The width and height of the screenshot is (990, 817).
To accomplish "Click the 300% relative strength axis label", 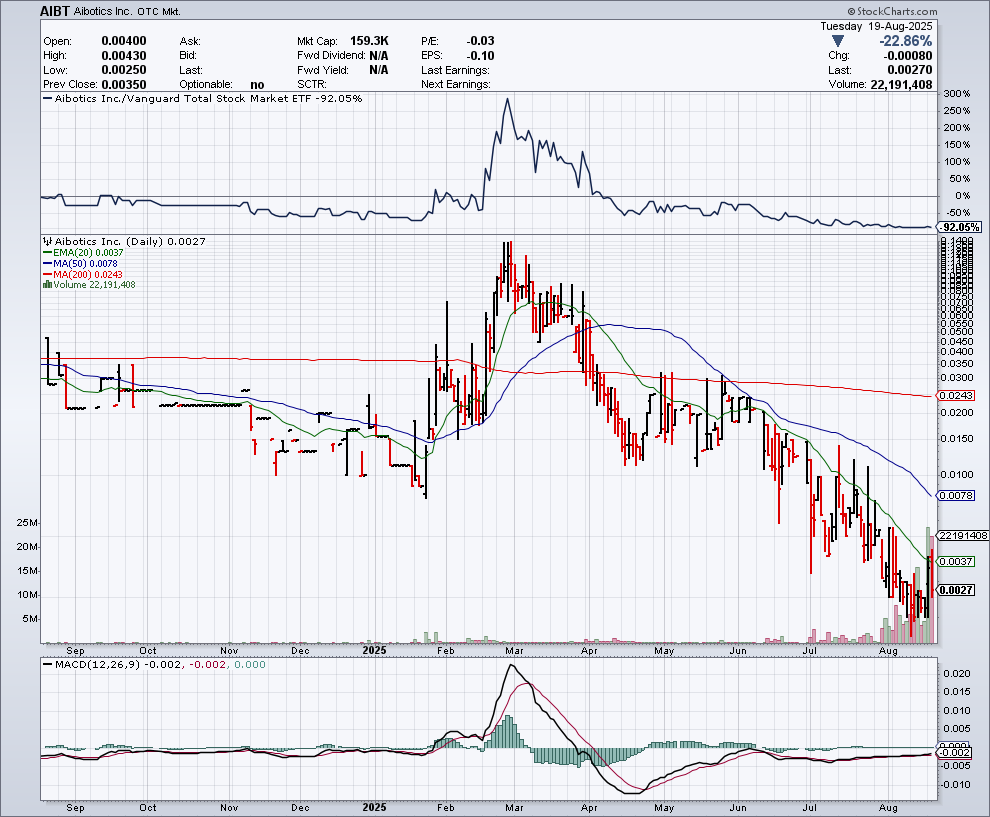I will 957,93.
